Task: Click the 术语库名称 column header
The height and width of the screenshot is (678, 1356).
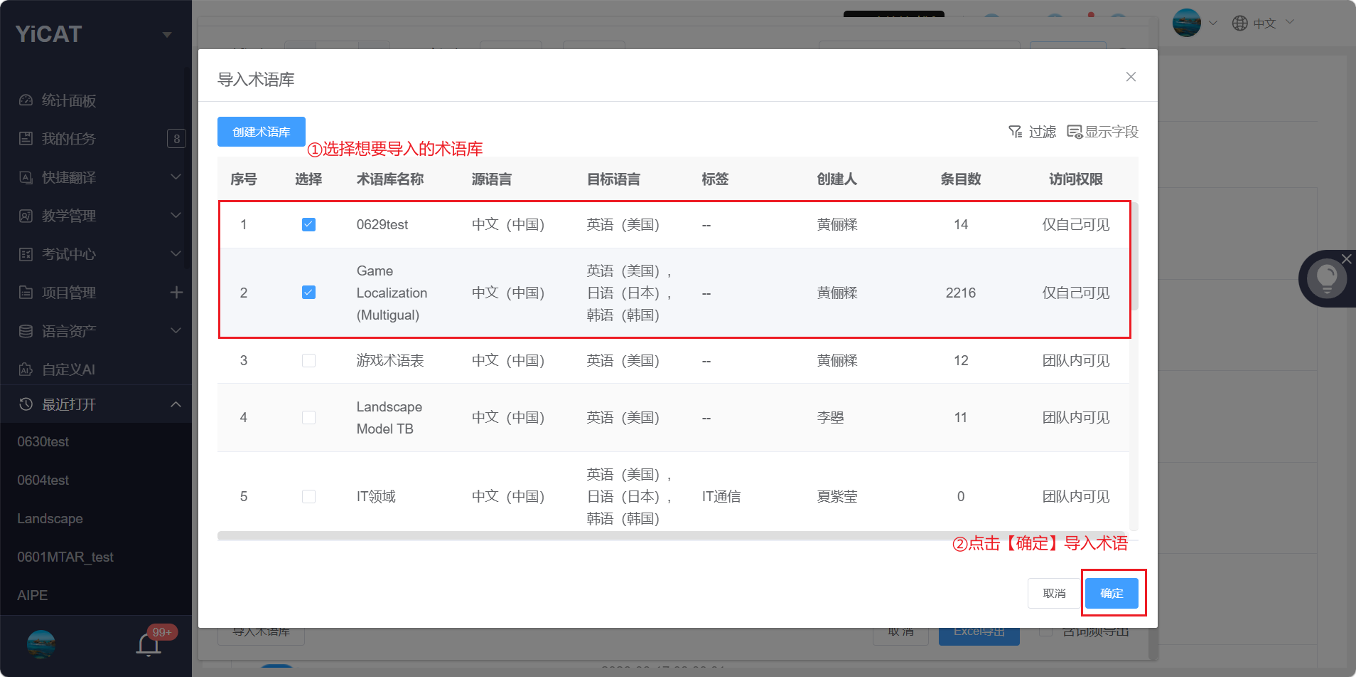Action: pyautogui.click(x=390, y=180)
